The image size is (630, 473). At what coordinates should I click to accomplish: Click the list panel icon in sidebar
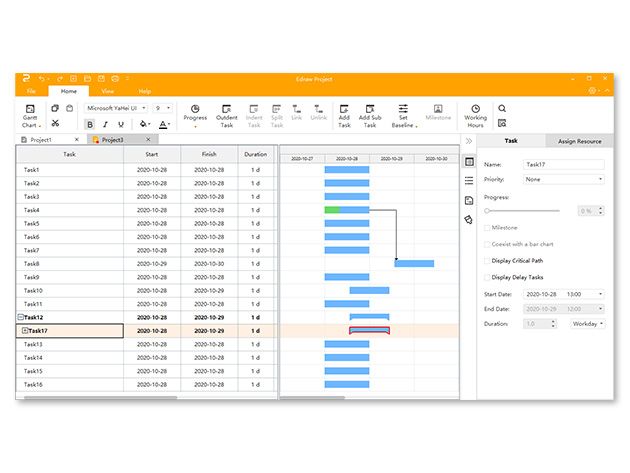click(x=469, y=181)
